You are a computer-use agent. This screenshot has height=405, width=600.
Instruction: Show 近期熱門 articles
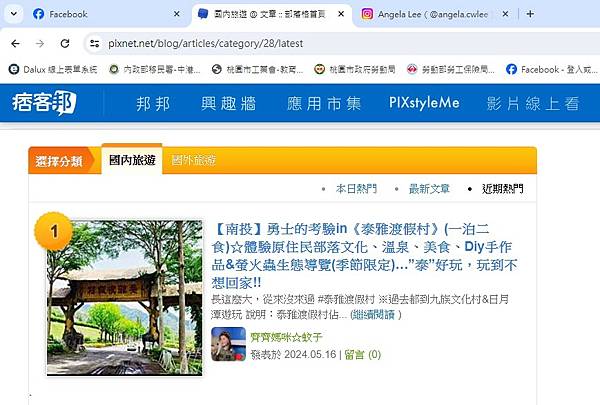[502, 189]
